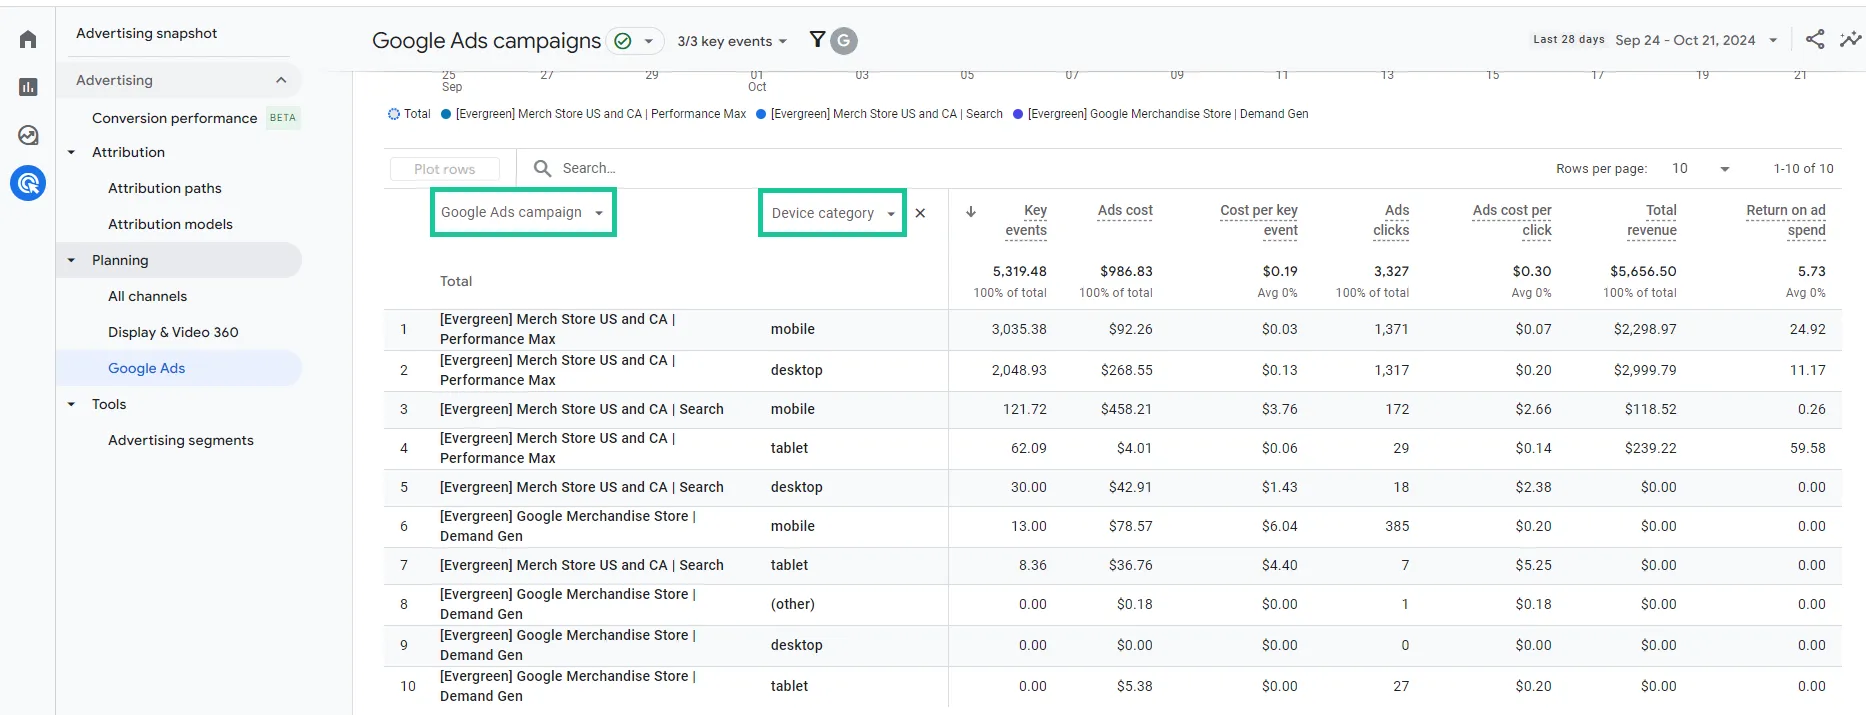1866x715 pixels.
Task: Collapse the Attribution tree section
Action: [71, 152]
